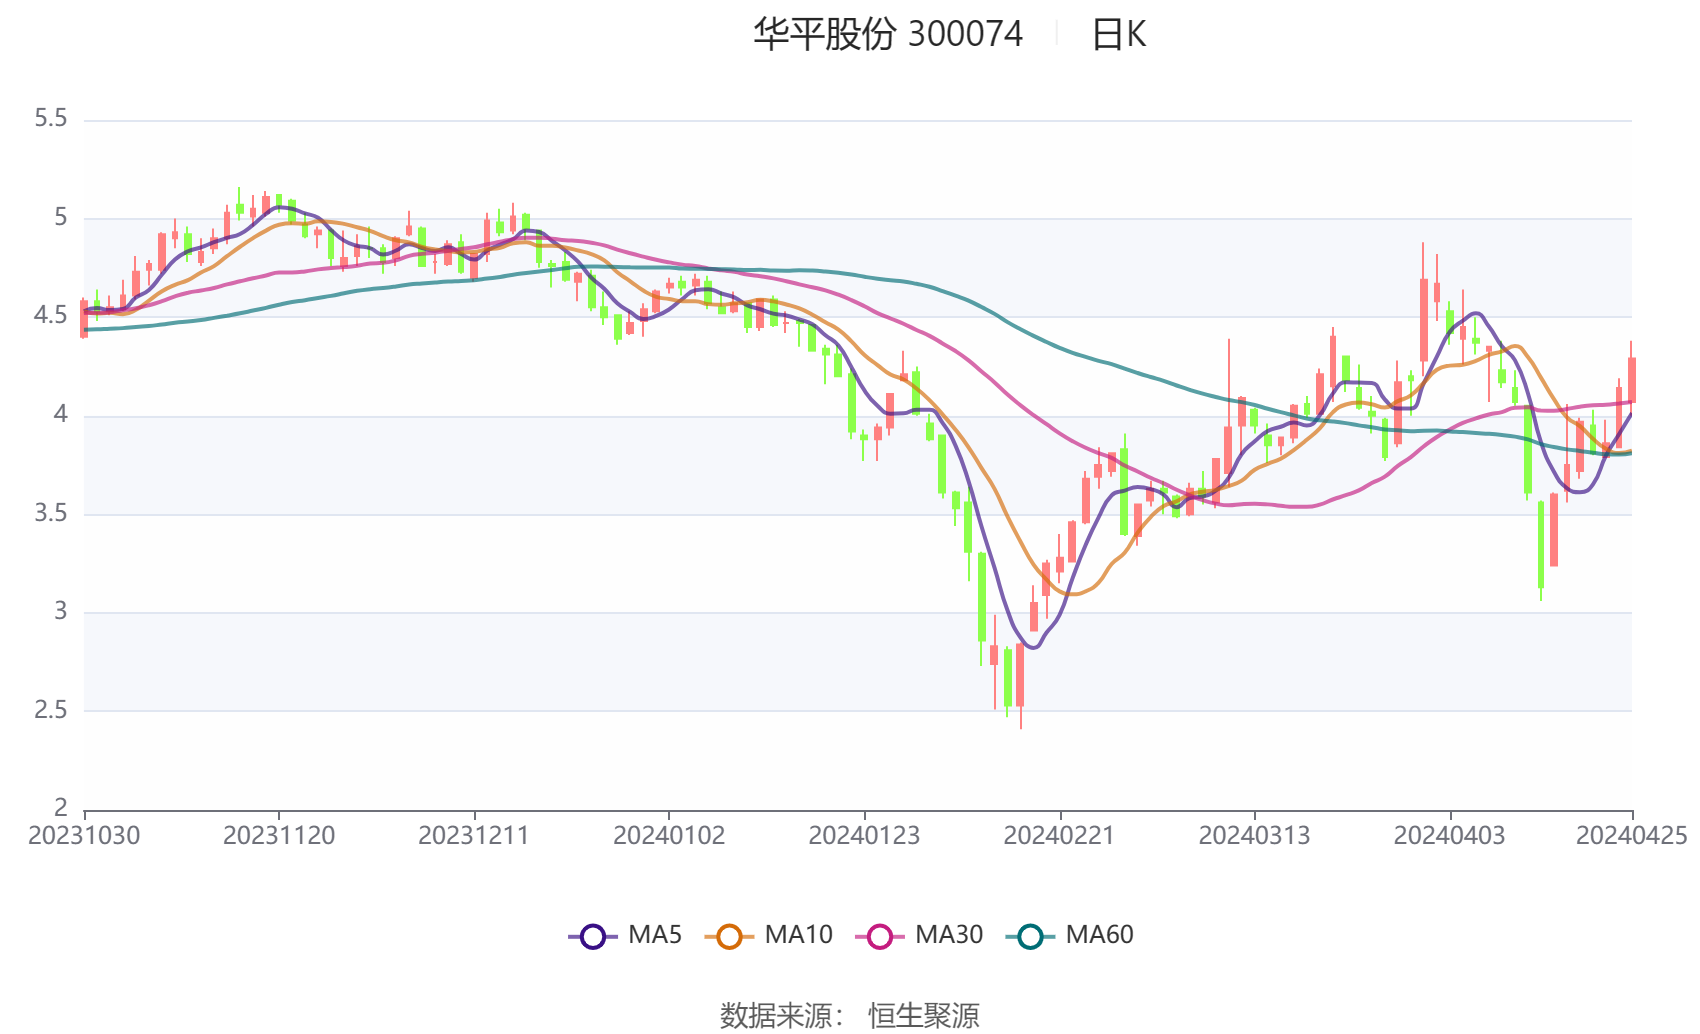Click the MA10 orange legend circle marker
This screenshot has width=1700, height=1034.
click(x=729, y=937)
